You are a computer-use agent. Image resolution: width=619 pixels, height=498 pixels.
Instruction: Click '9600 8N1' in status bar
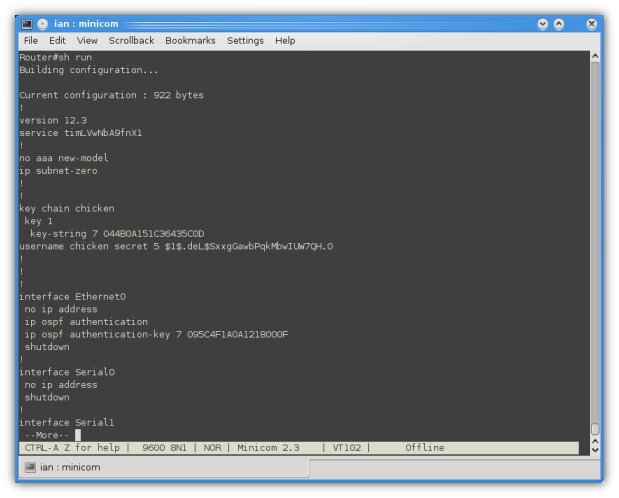click(x=164, y=448)
